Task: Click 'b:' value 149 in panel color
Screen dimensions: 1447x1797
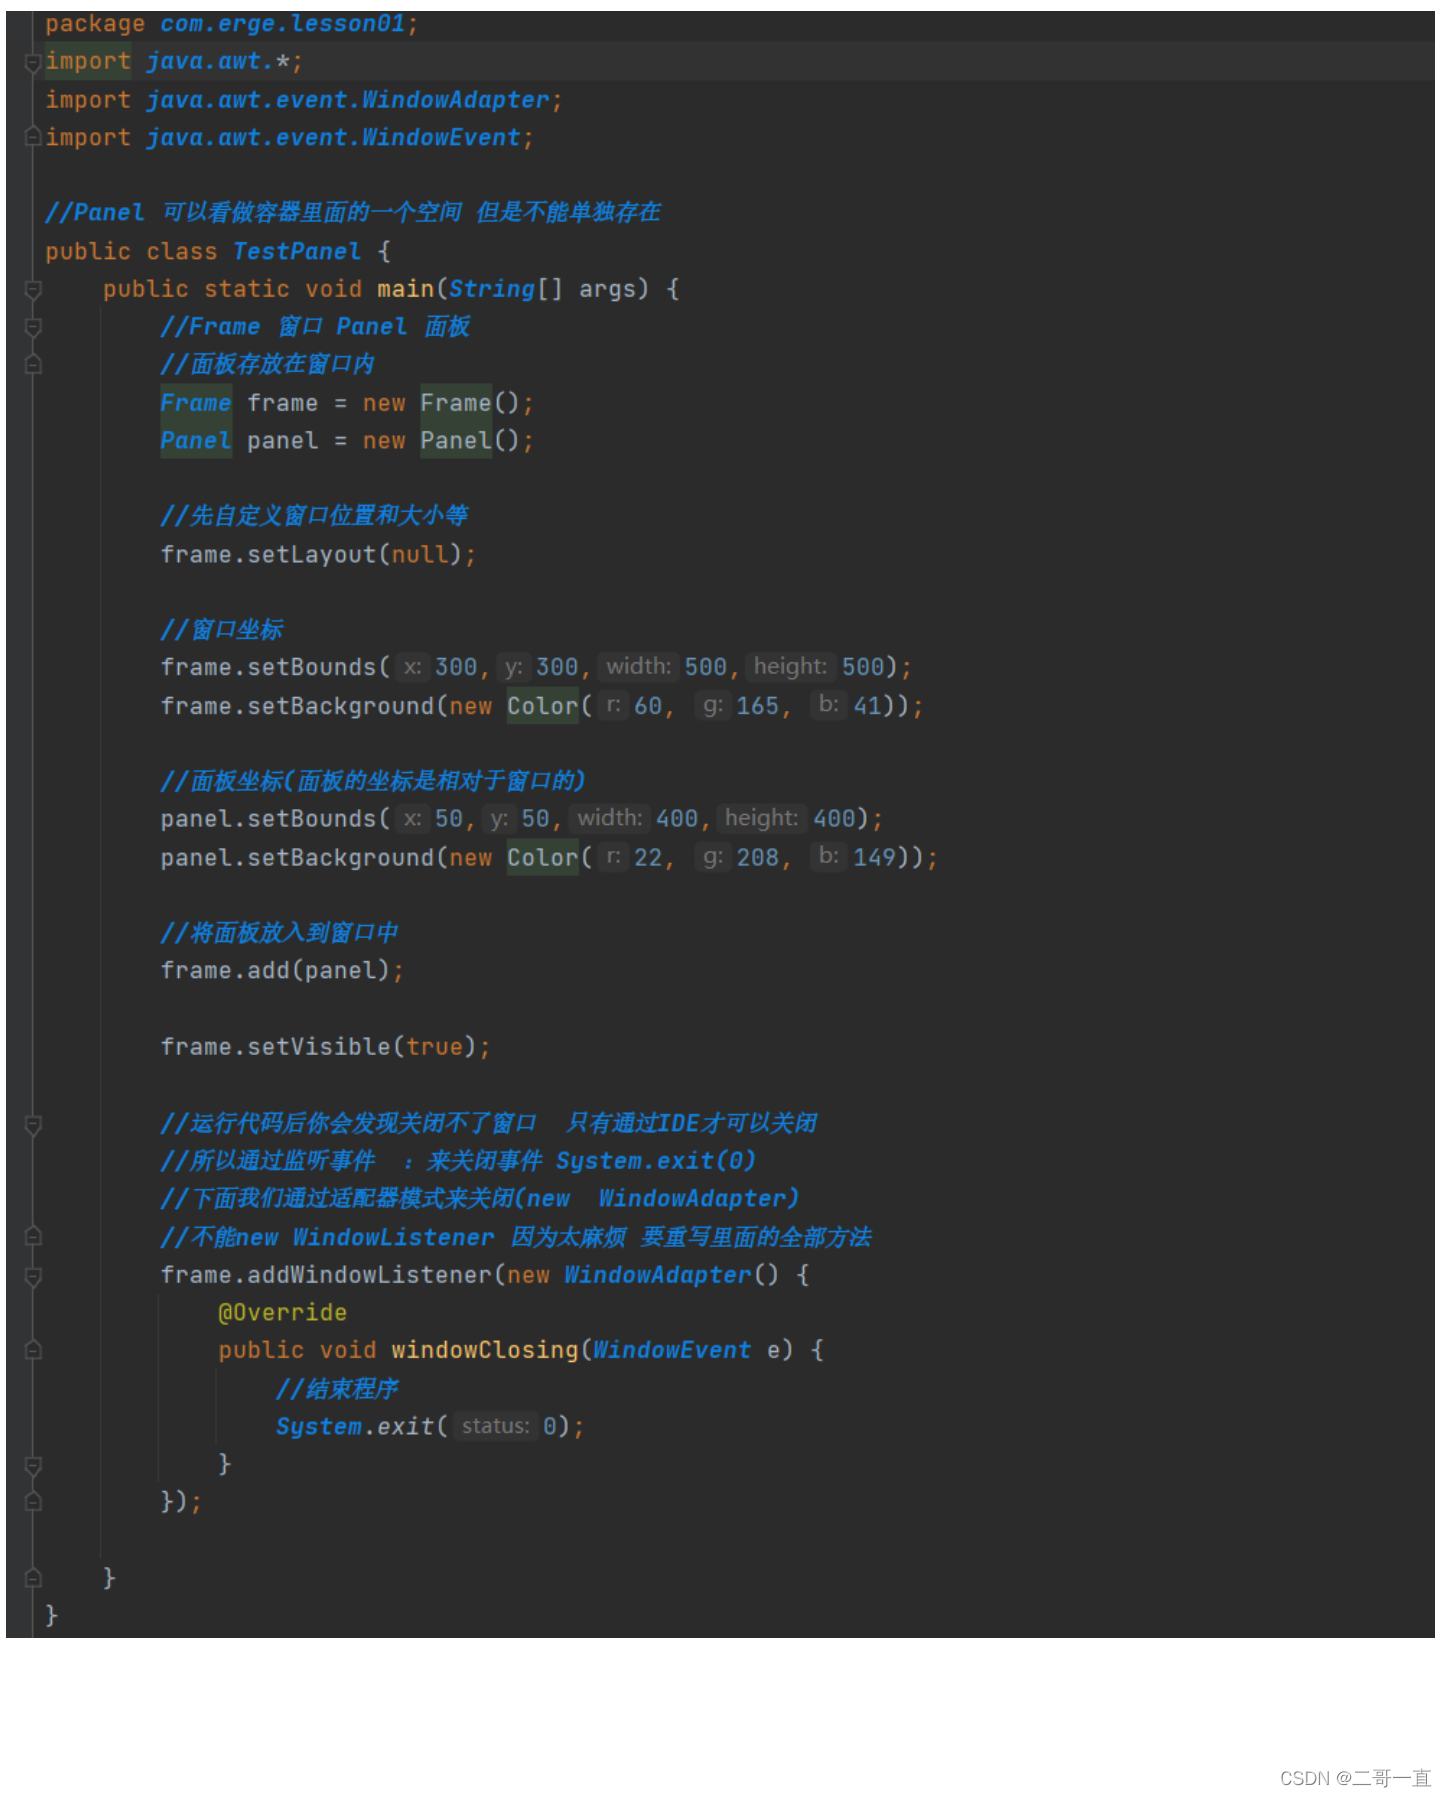Action: [x=874, y=858]
